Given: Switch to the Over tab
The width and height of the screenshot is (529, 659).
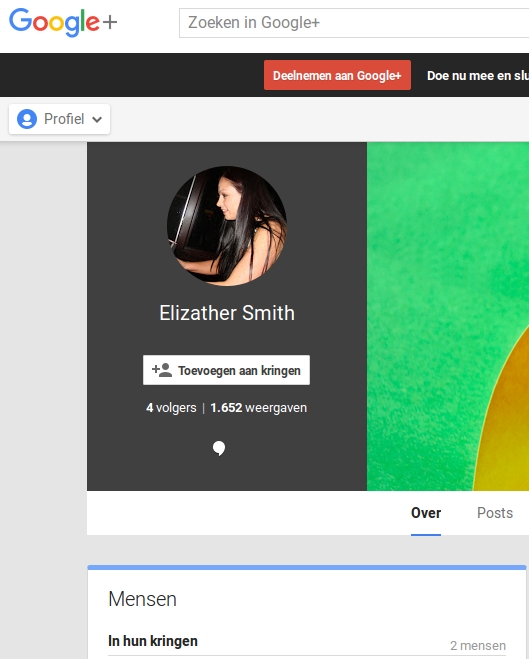Looking at the screenshot, I should [426, 513].
